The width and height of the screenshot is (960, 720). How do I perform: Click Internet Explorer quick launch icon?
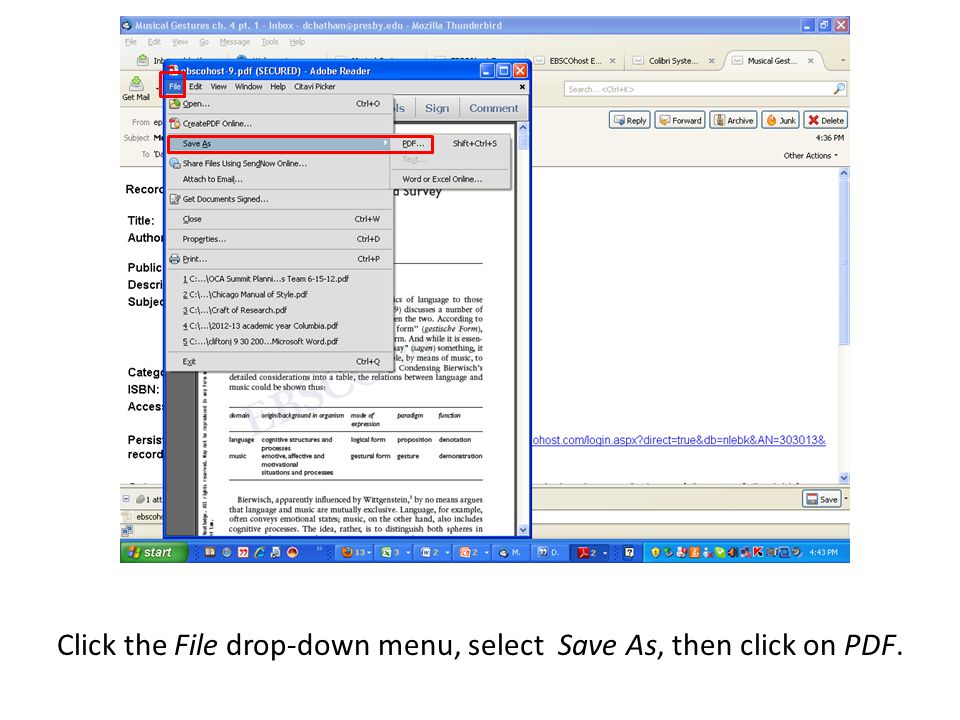[260, 552]
